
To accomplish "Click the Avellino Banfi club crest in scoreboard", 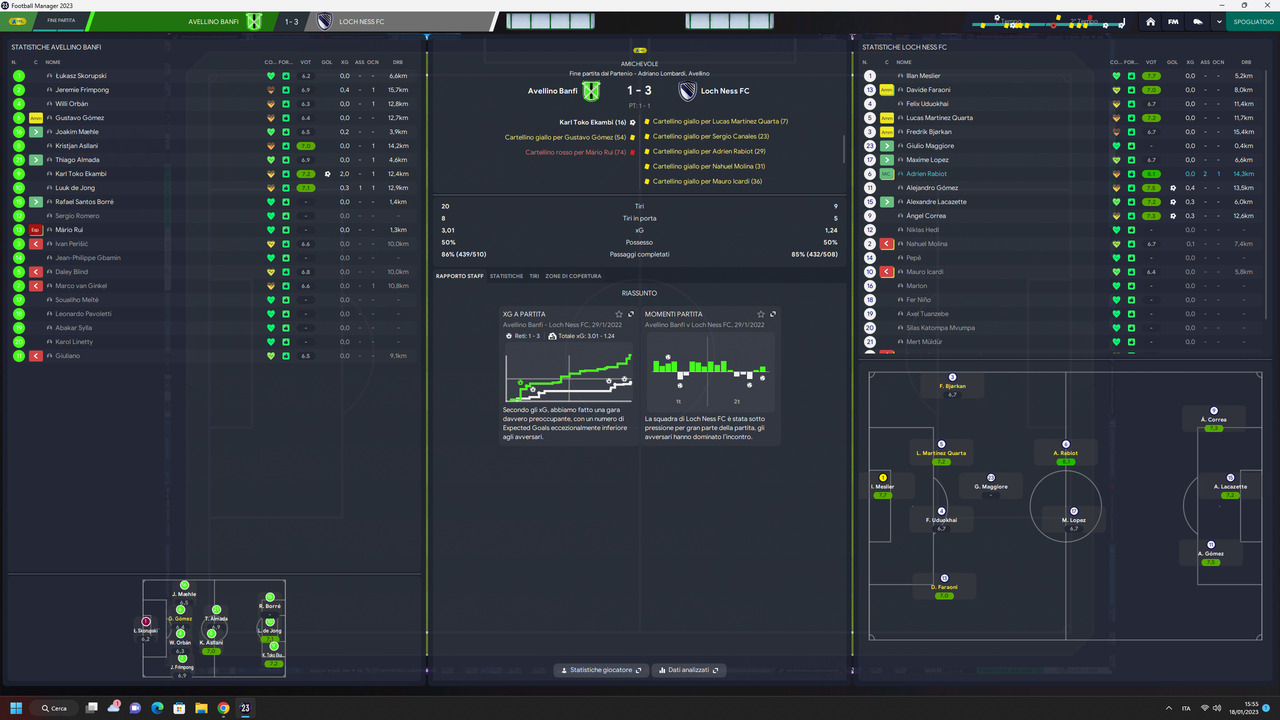I will point(592,91).
